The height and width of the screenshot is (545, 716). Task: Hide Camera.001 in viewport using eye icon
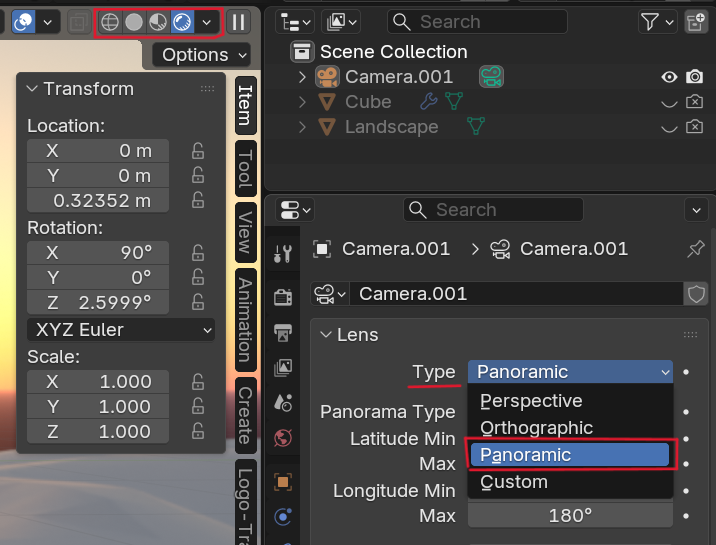point(670,77)
